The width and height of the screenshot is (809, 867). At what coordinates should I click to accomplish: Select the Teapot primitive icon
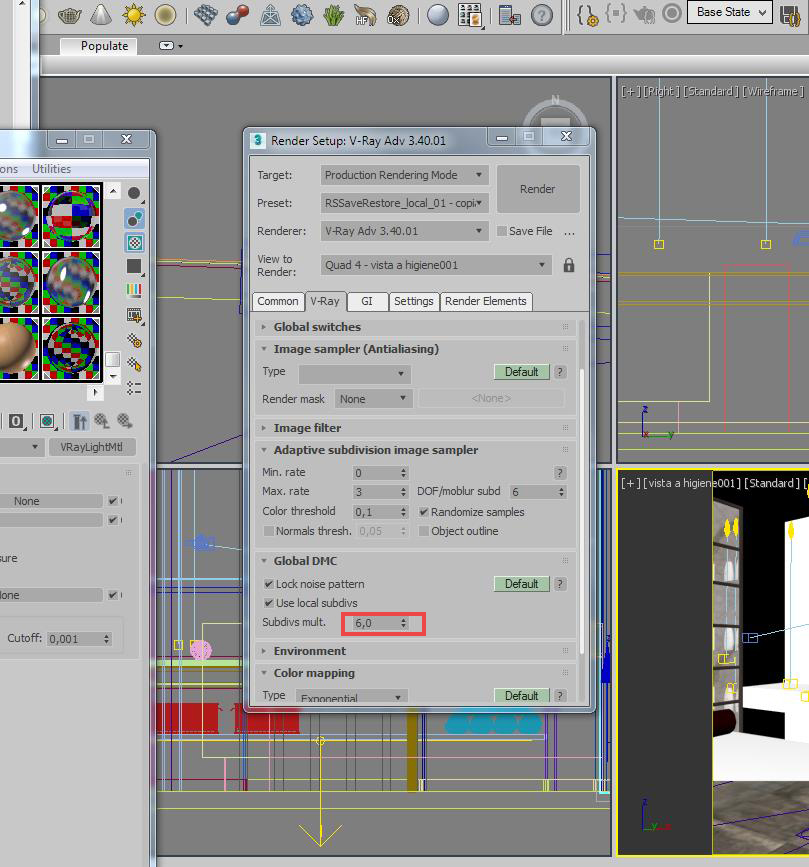pos(70,15)
